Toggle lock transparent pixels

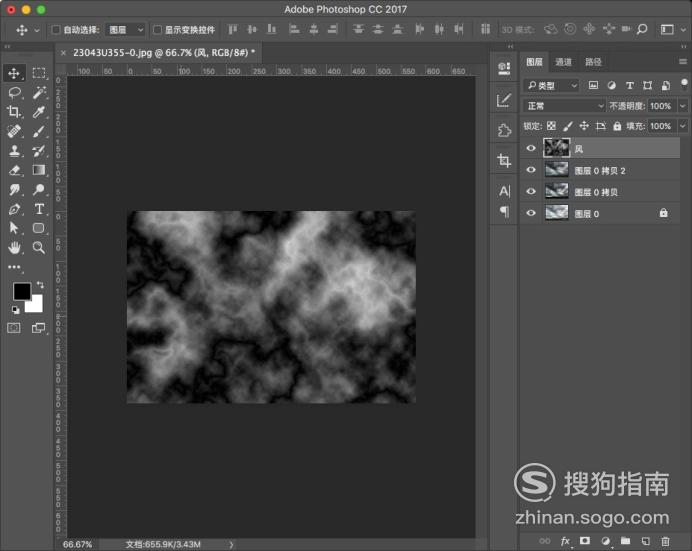551,126
